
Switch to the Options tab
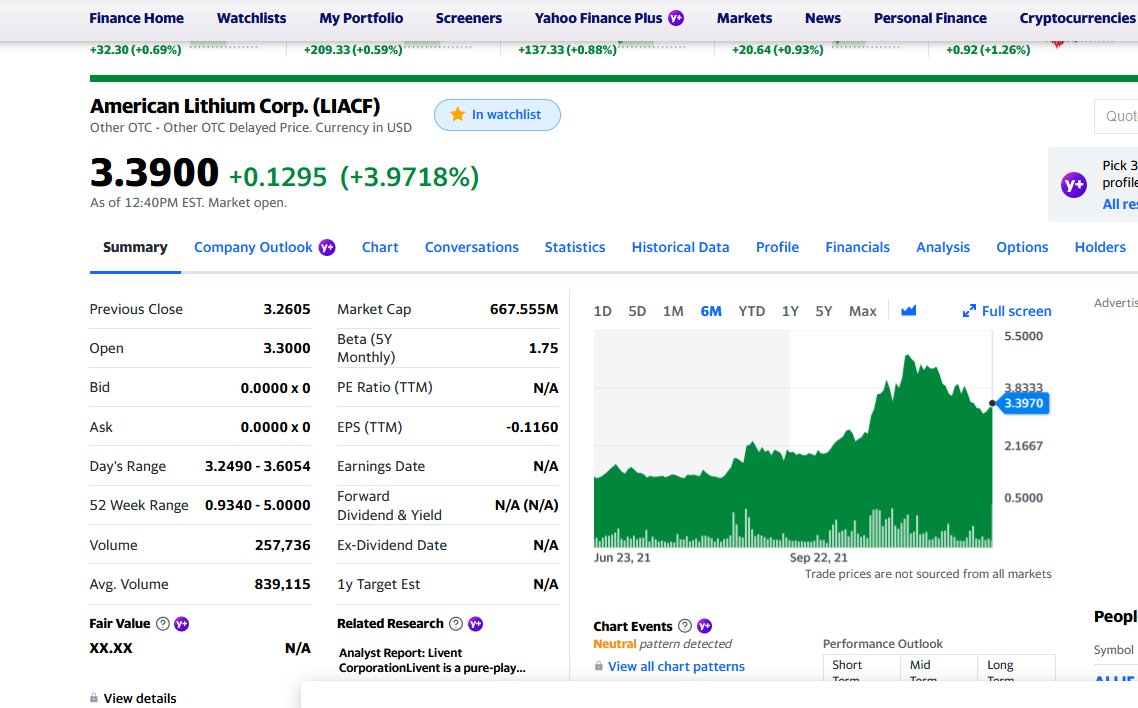(1022, 247)
